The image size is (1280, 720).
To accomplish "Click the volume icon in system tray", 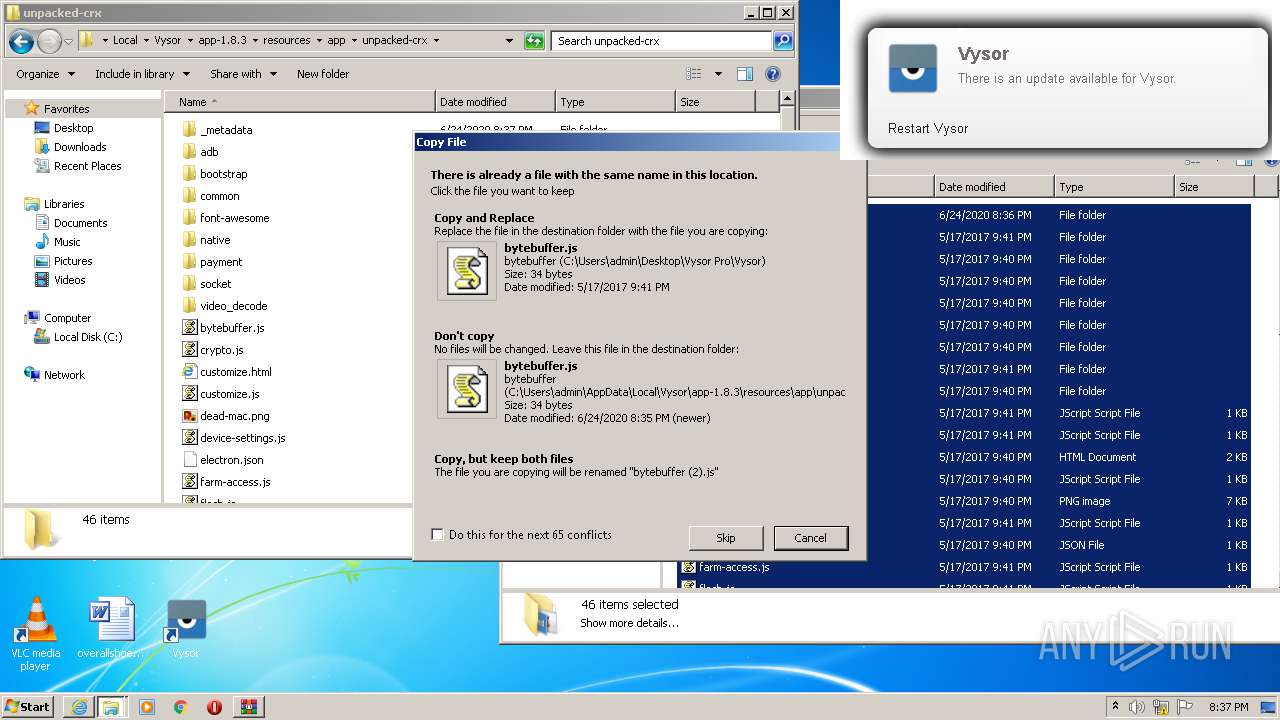I will (1138, 707).
